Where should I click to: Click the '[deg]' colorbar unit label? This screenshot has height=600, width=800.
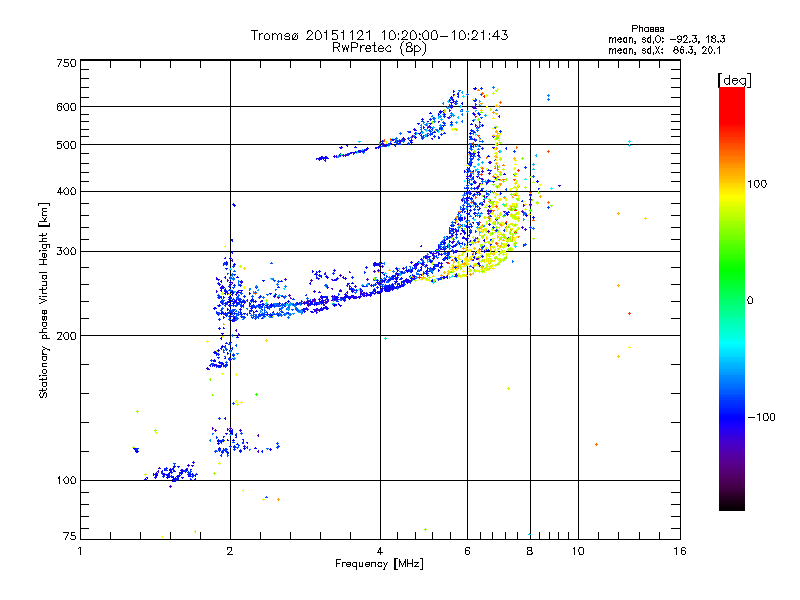734,80
